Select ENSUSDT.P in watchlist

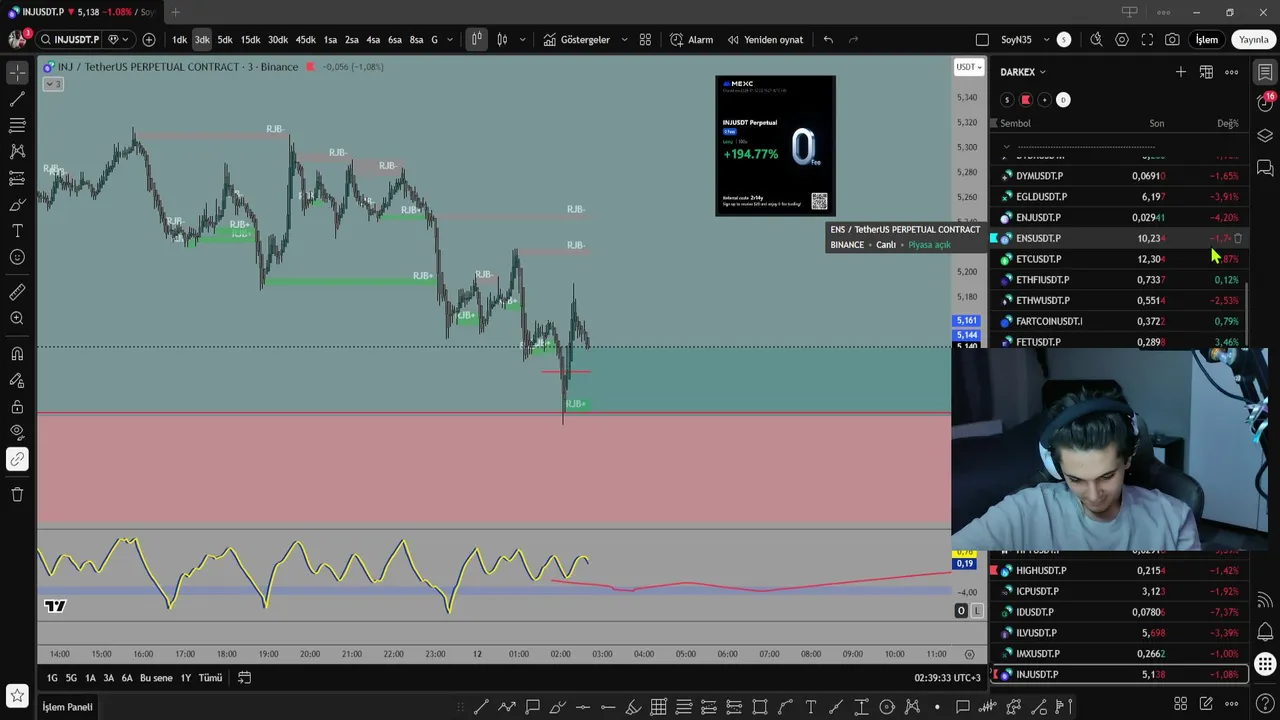click(x=1119, y=238)
